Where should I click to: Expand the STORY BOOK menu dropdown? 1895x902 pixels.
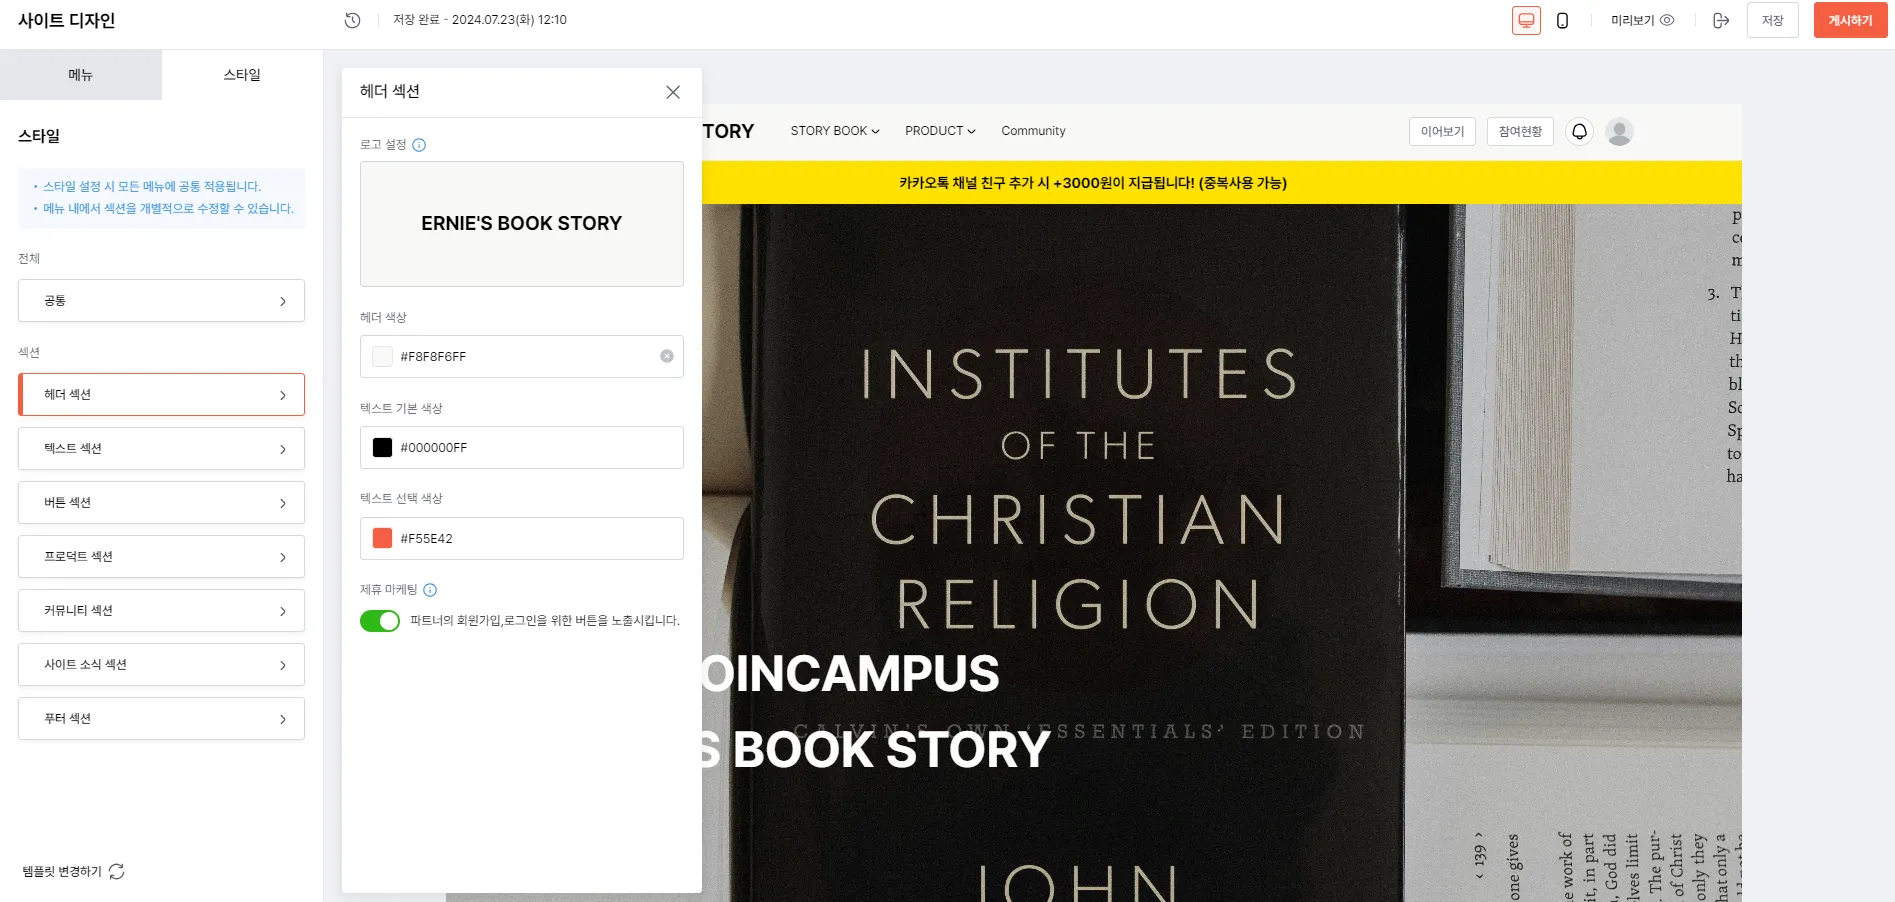coord(835,131)
